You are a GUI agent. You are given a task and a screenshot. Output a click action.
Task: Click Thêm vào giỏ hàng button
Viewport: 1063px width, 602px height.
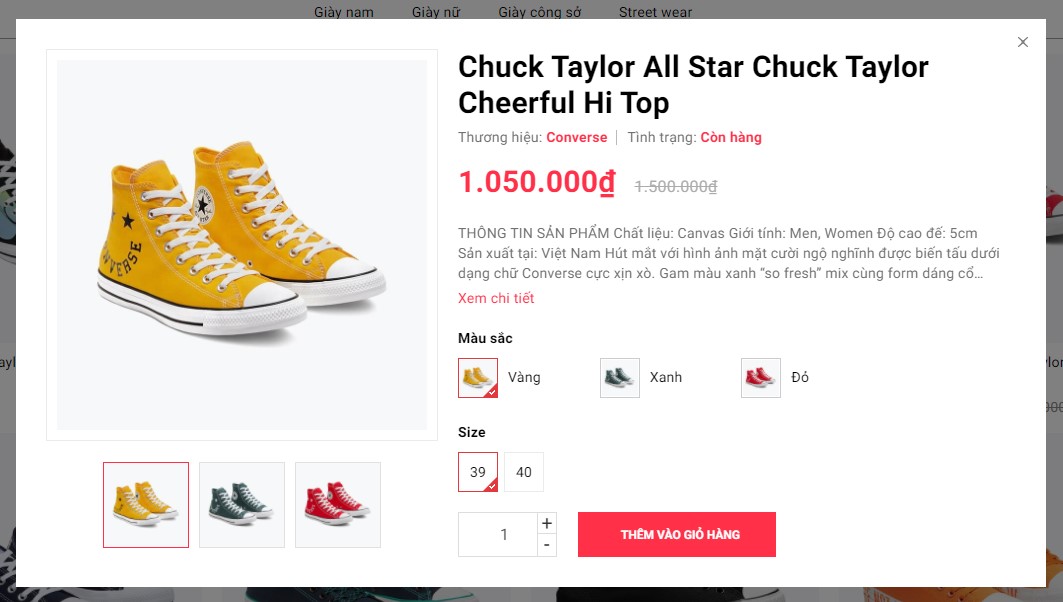coord(677,535)
